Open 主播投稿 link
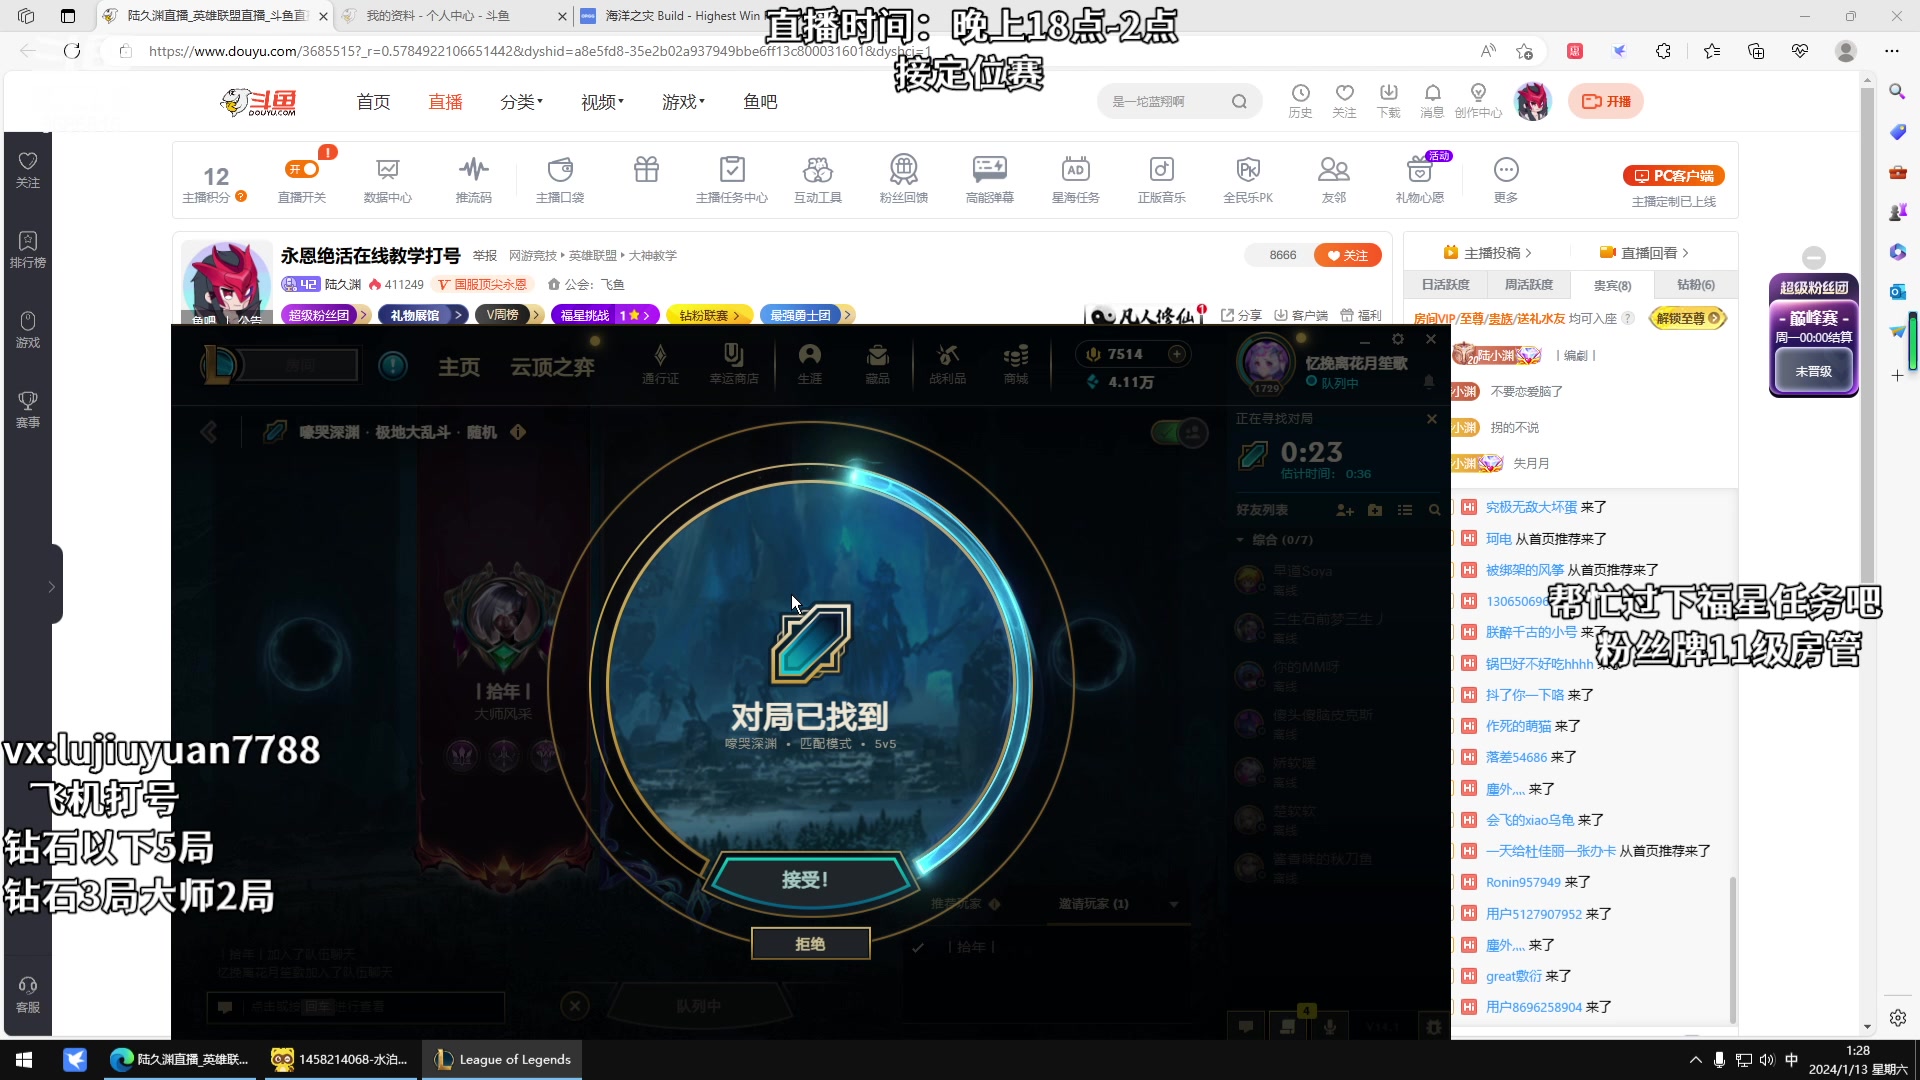 (1488, 253)
